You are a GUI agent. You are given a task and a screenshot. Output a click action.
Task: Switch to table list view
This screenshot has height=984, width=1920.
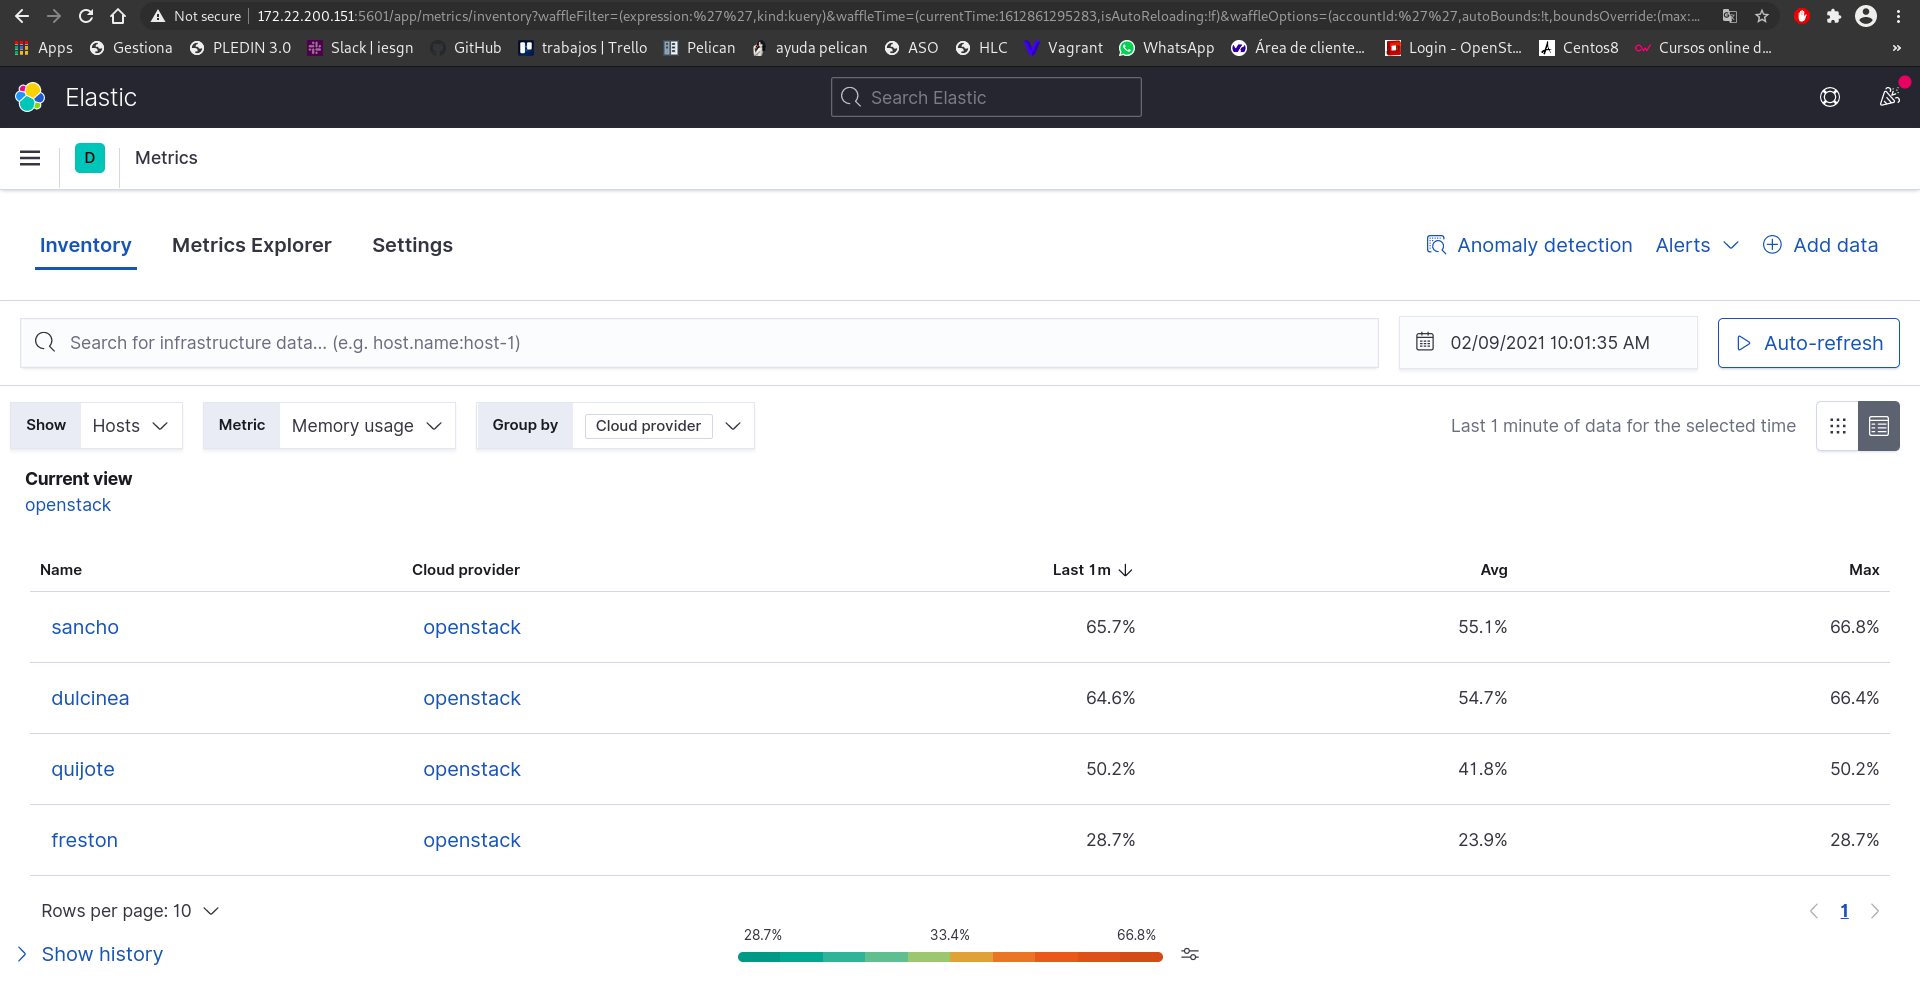(1879, 426)
